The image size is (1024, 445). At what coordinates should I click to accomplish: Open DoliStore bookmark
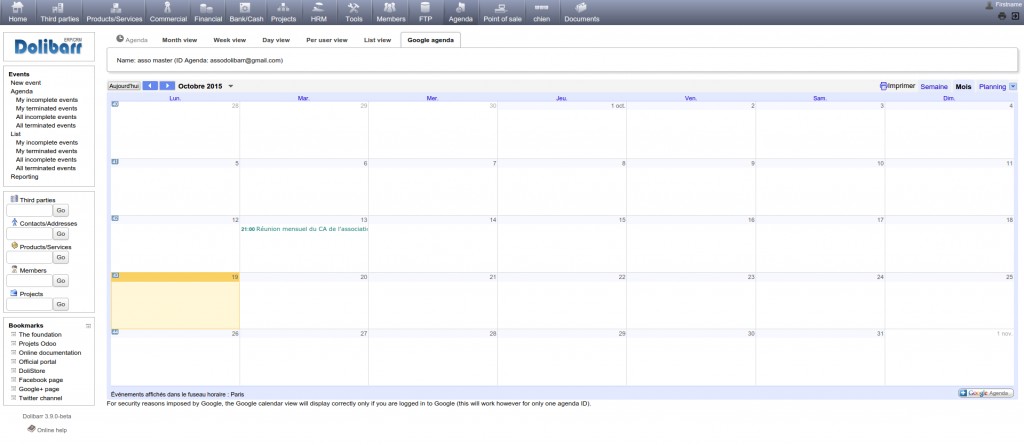click(32, 371)
